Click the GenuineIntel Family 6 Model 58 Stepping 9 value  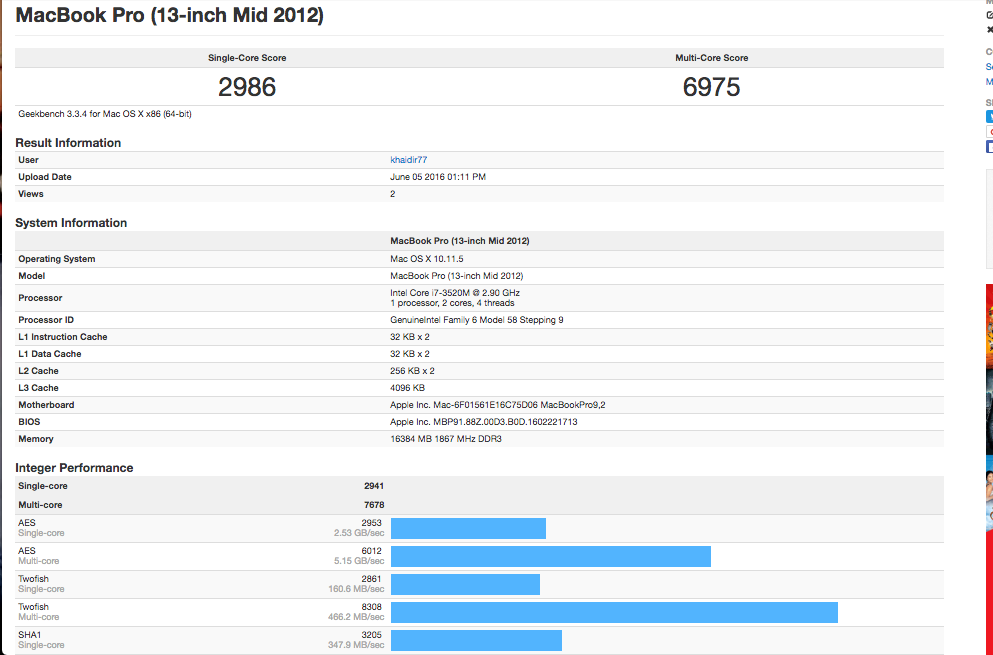(x=477, y=320)
